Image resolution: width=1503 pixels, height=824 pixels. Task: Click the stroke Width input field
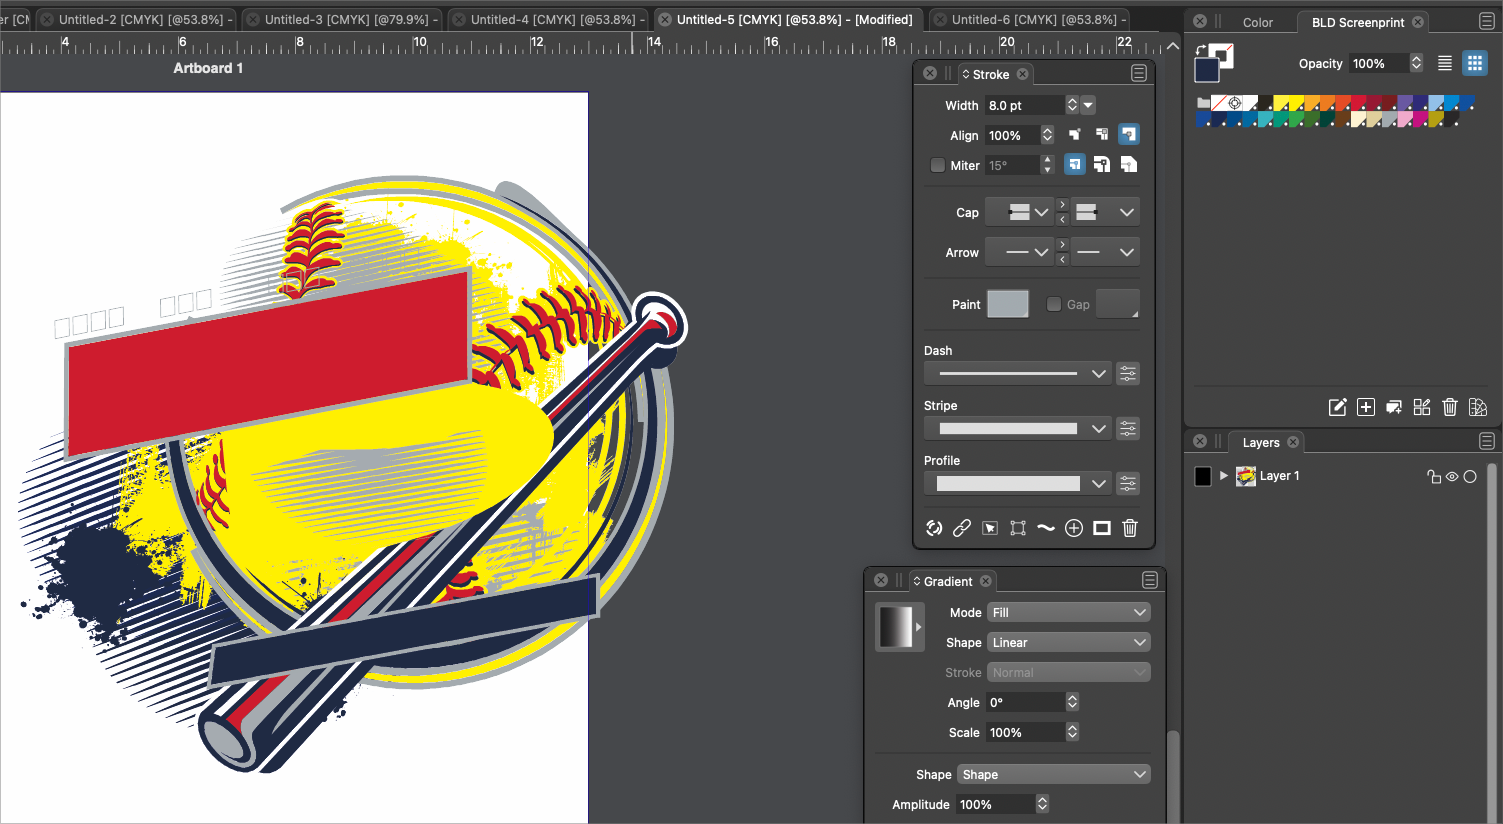pos(1023,106)
